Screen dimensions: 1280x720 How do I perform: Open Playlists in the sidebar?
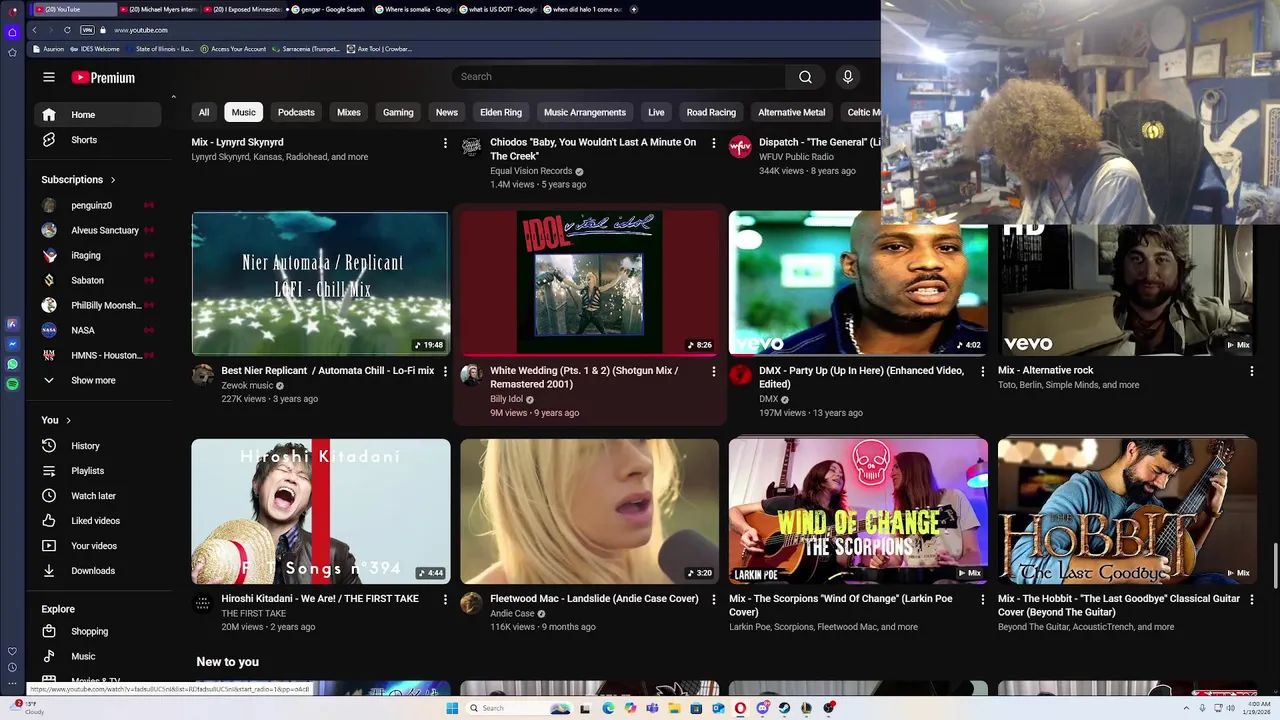click(x=98, y=471)
